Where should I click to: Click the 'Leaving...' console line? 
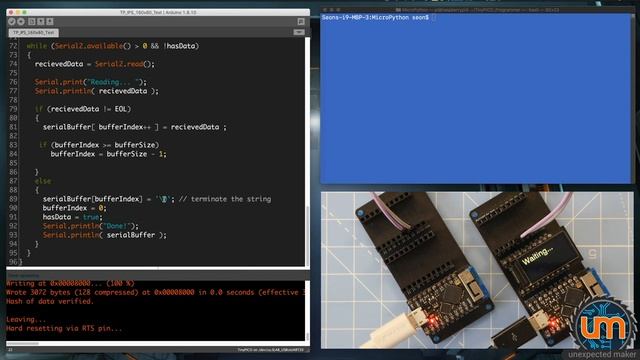click(x=26, y=319)
